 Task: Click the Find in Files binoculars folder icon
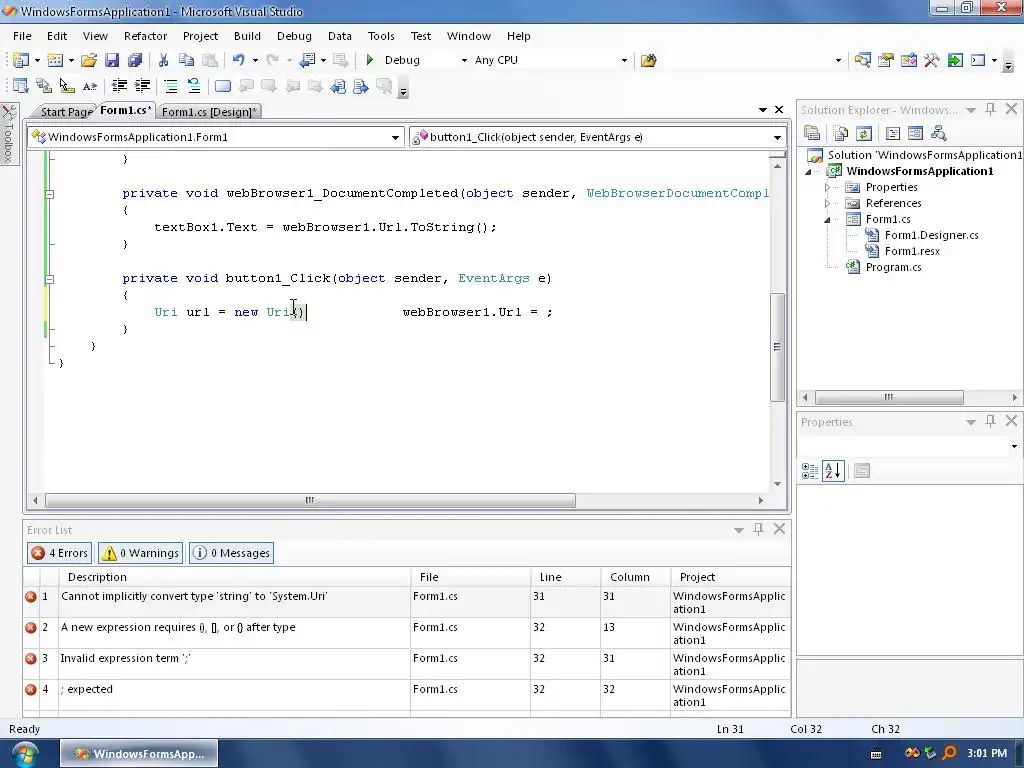tap(648, 60)
